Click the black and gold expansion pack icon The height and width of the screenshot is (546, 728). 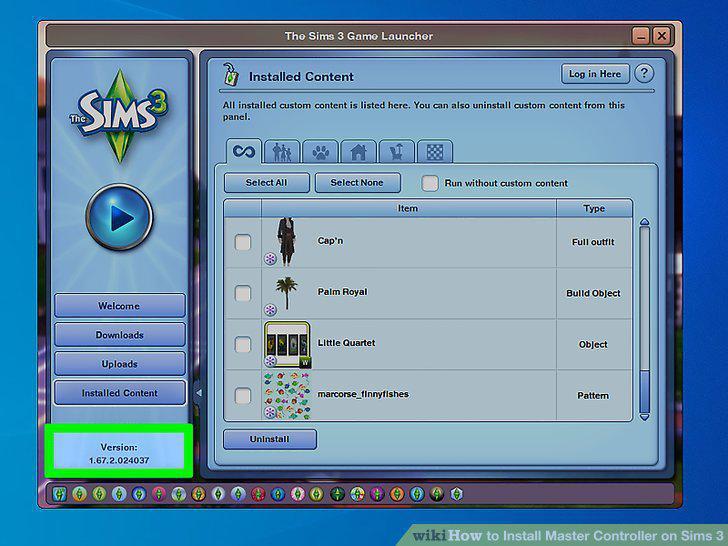[x=436, y=494]
